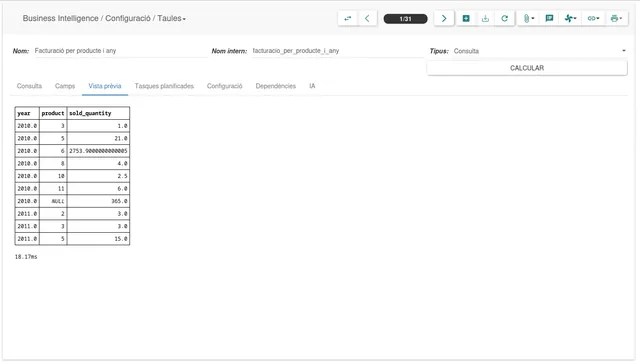
Task: Click the Nom intern input field
Action: [337, 51]
